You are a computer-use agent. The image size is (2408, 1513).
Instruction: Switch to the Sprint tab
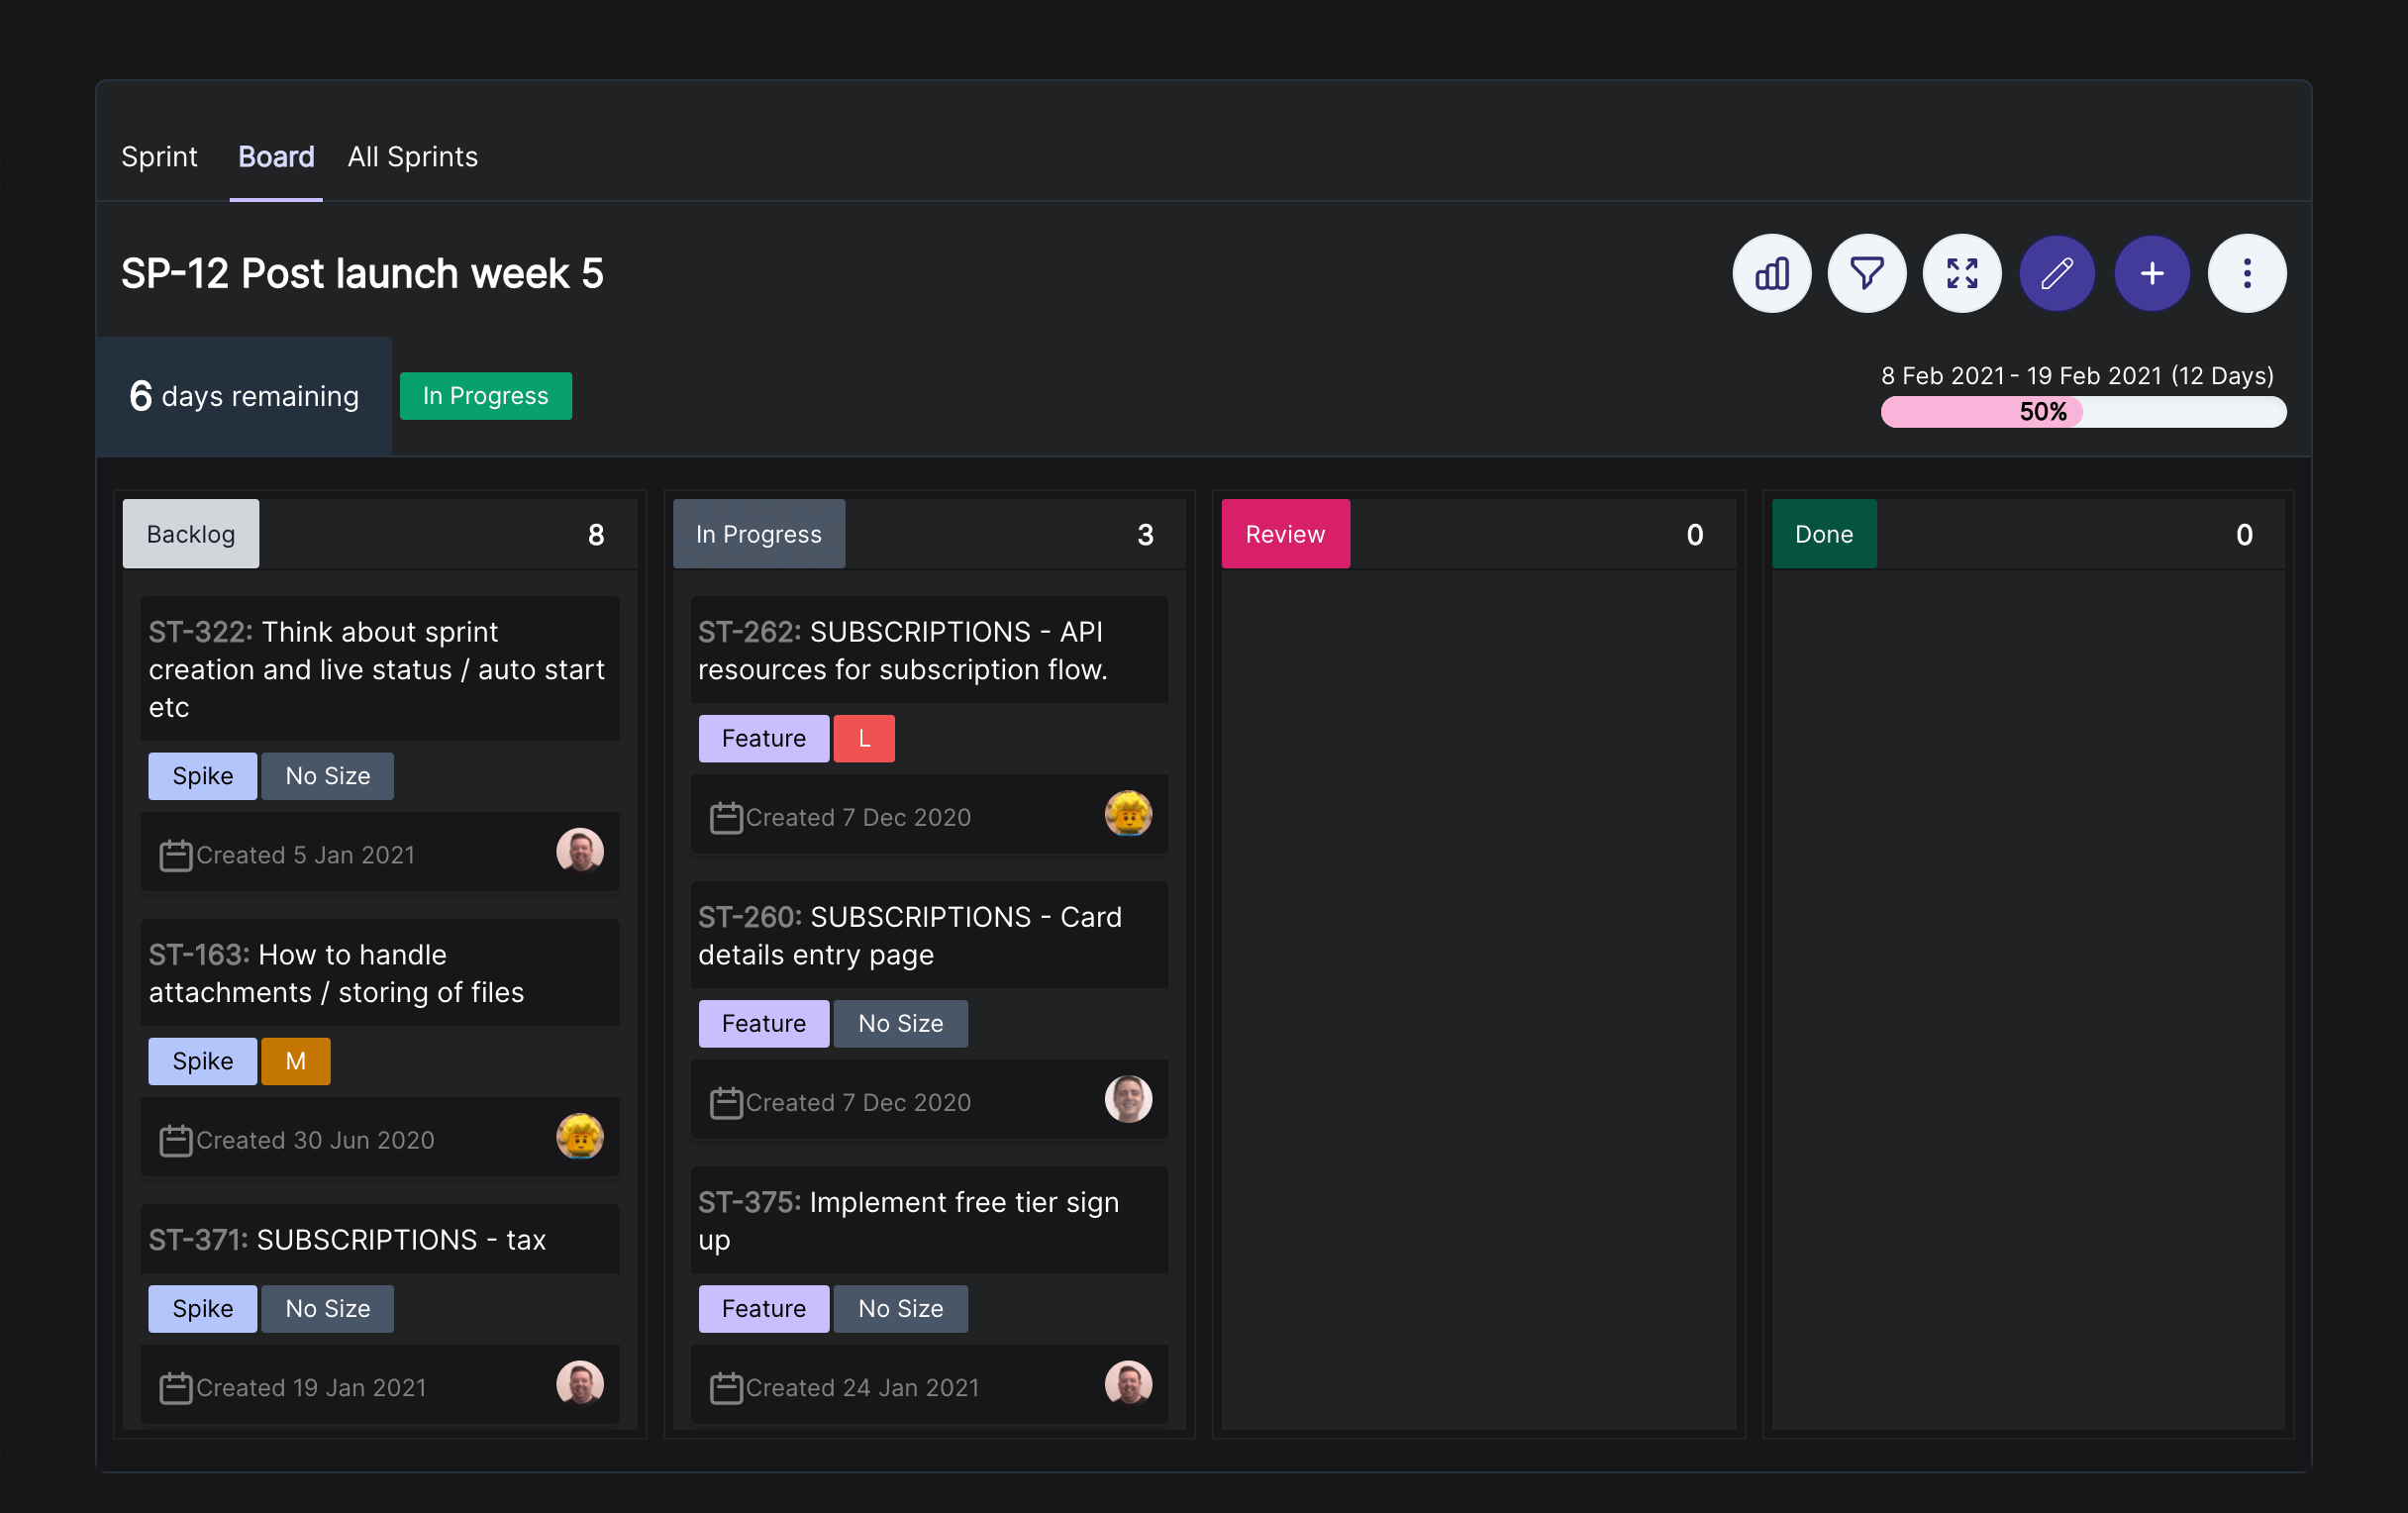pos(159,157)
